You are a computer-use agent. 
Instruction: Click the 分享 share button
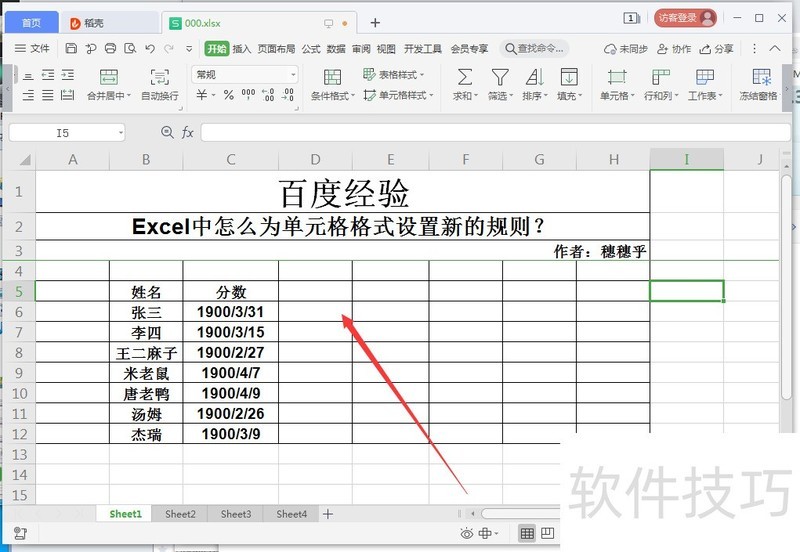716,48
